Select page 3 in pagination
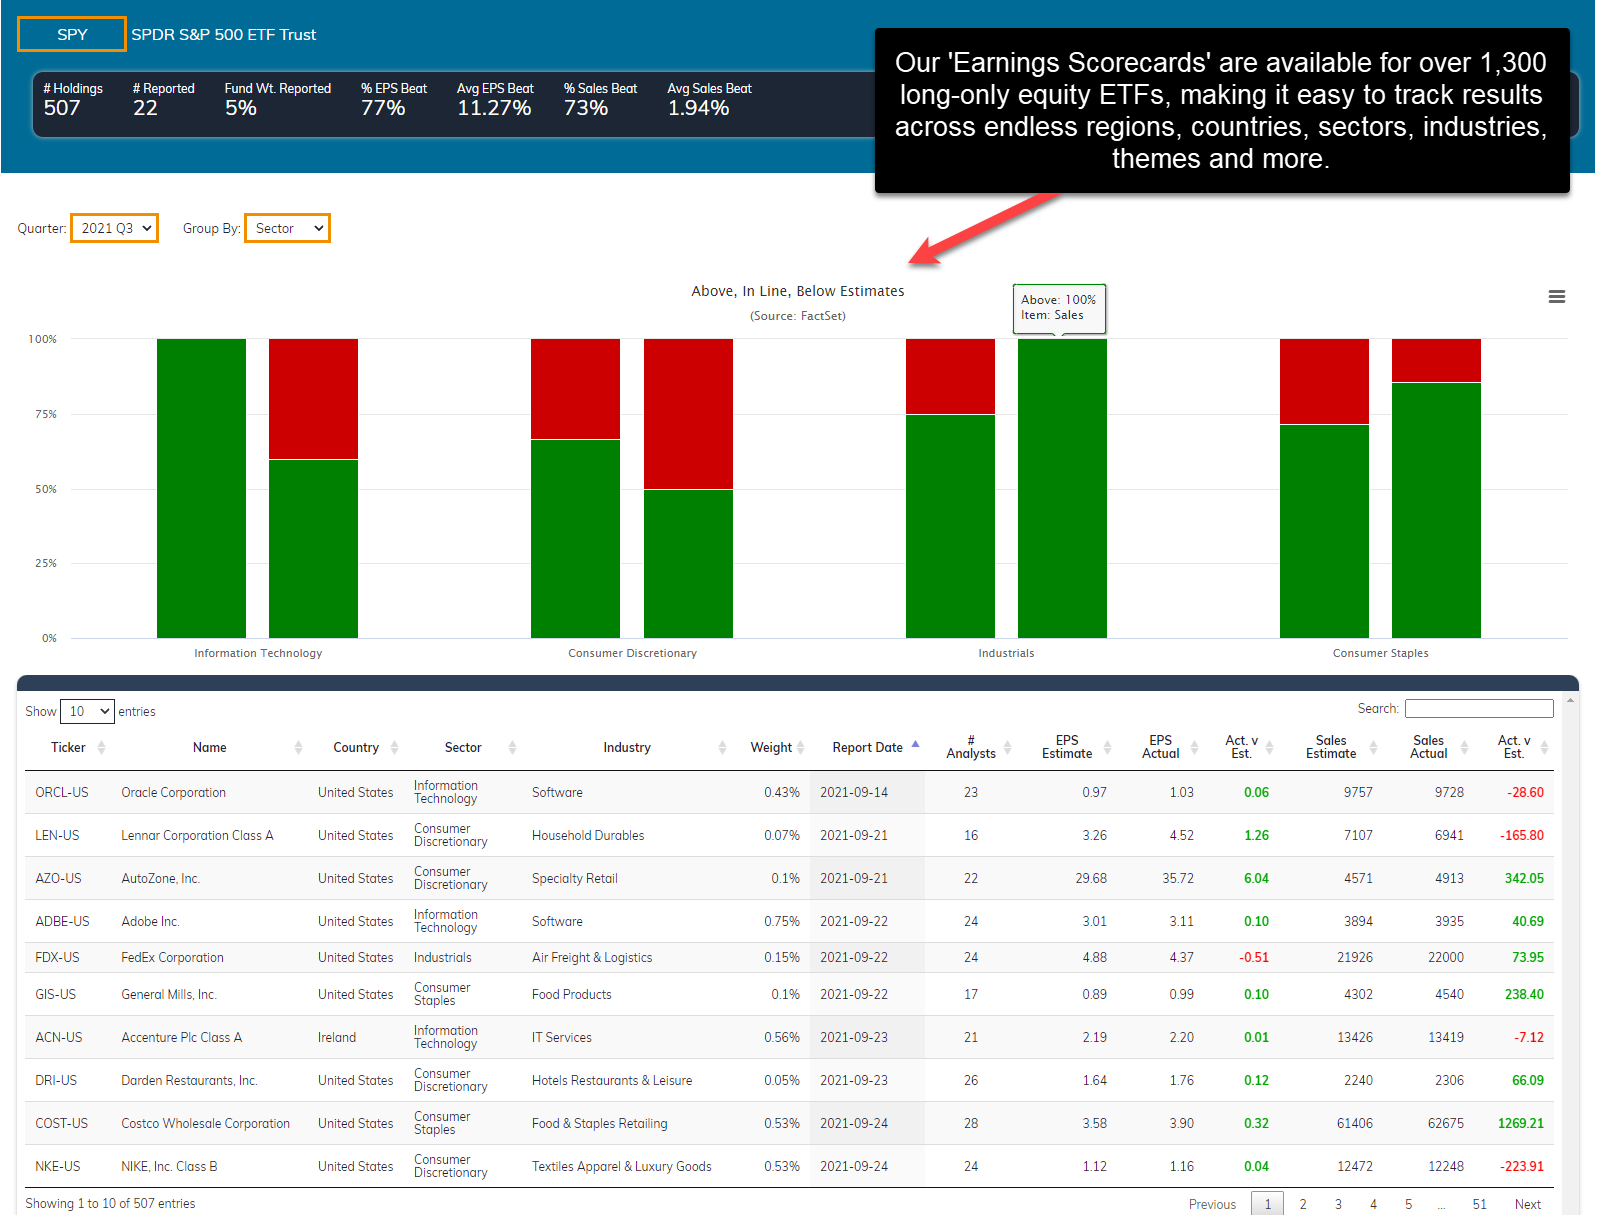The width and height of the screenshot is (1597, 1215). pyautogui.click(x=1338, y=1204)
